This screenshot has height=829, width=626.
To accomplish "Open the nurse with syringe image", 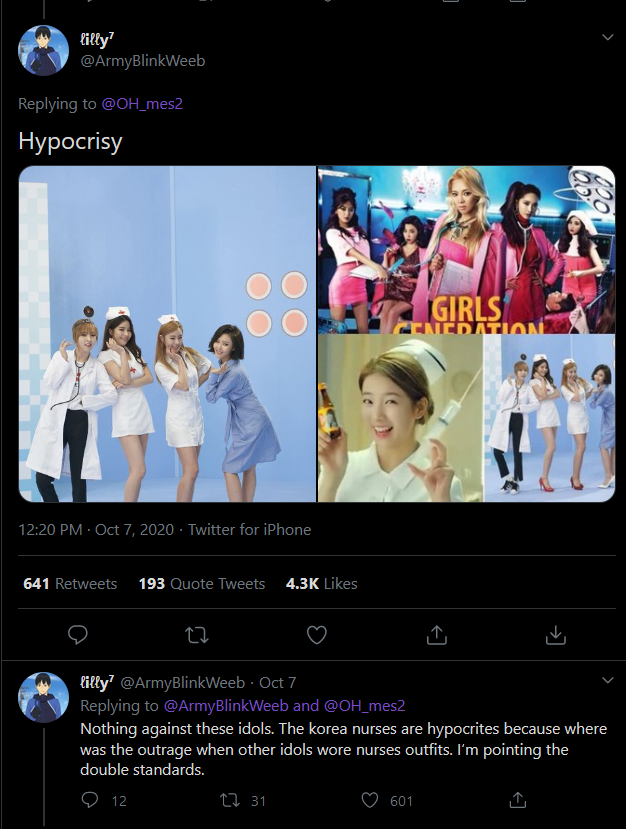I will pos(400,418).
